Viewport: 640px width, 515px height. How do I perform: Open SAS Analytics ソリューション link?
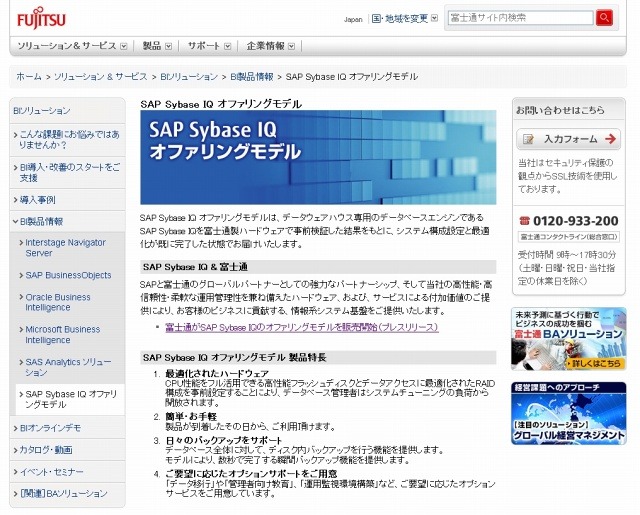click(x=68, y=367)
